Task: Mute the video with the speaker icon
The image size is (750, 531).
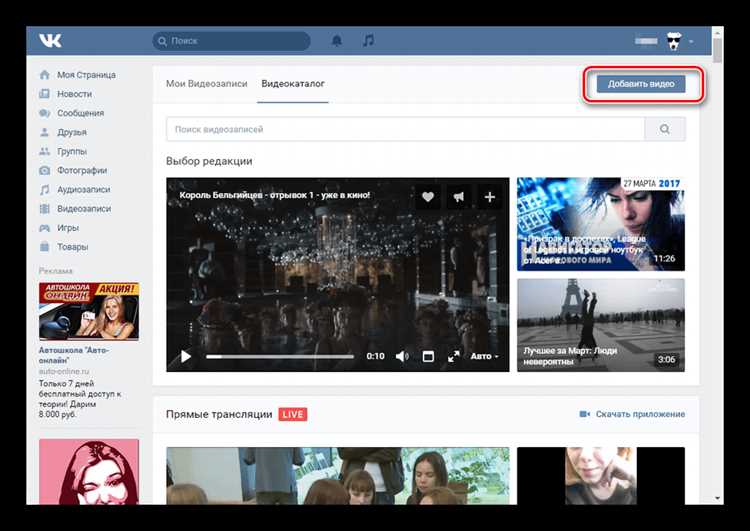Action: [402, 356]
